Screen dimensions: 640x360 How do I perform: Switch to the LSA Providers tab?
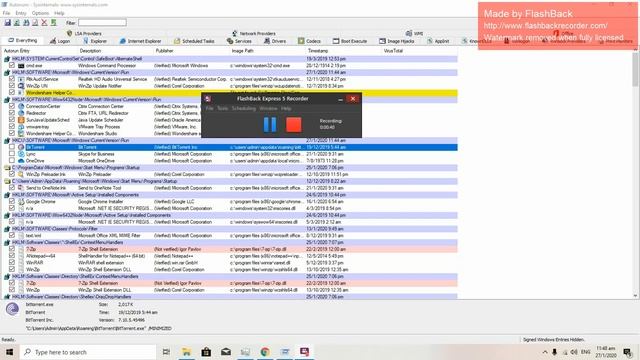pos(84,33)
